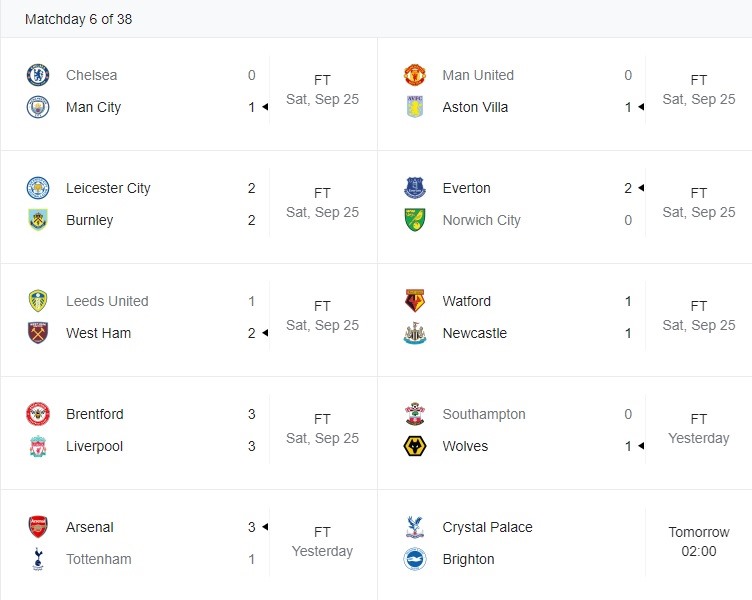
Task: Click the Watford club crest
Action: coord(415,301)
